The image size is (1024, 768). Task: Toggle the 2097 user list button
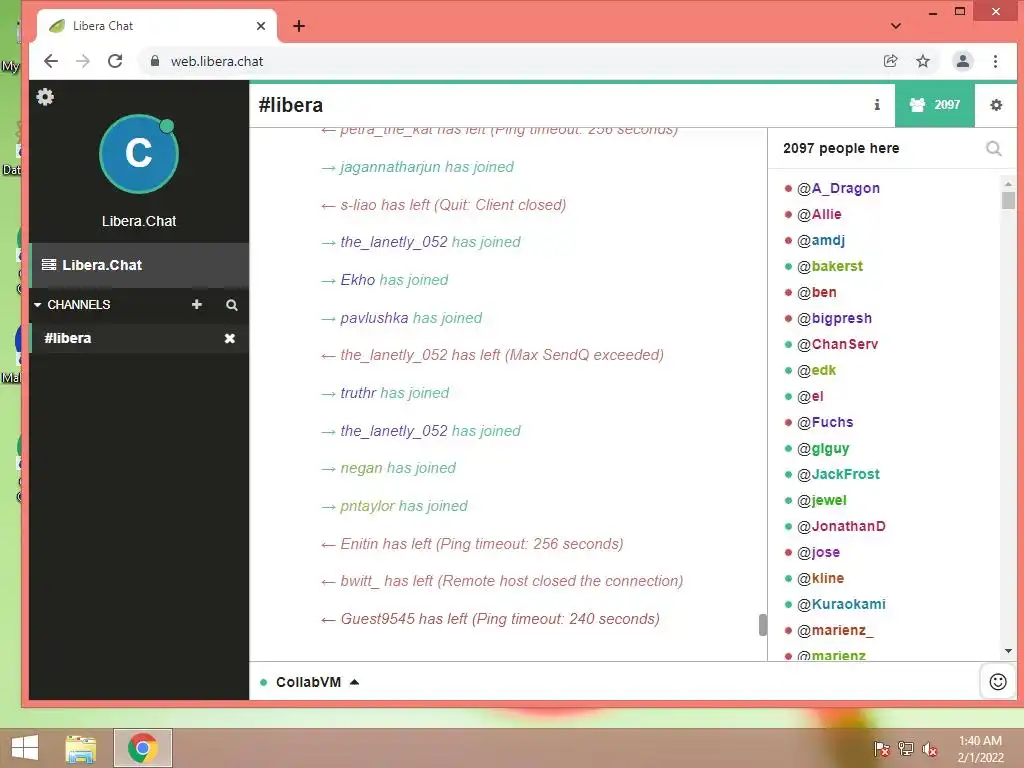point(935,104)
